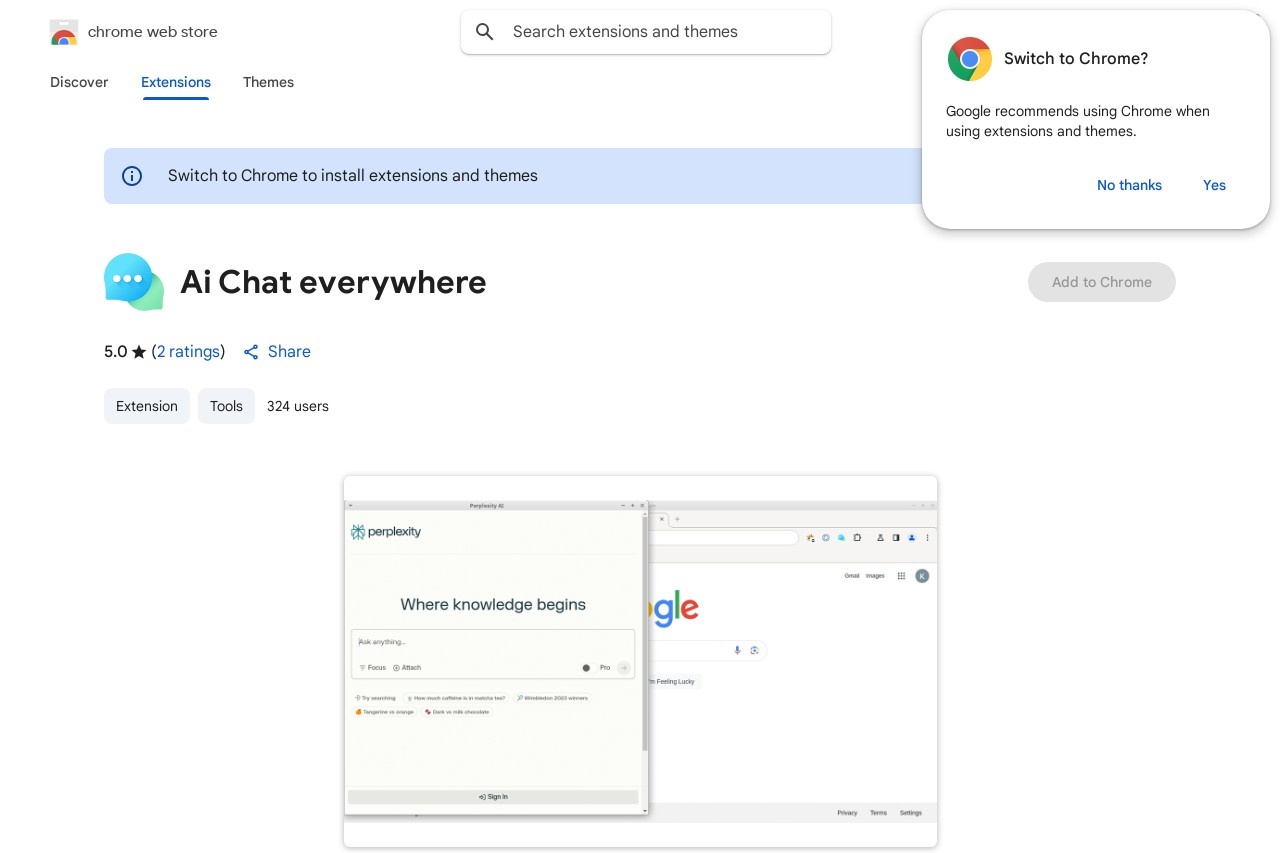Click the rating star icon
Image resolution: width=1280 pixels, height=853 pixels.
tap(139, 352)
